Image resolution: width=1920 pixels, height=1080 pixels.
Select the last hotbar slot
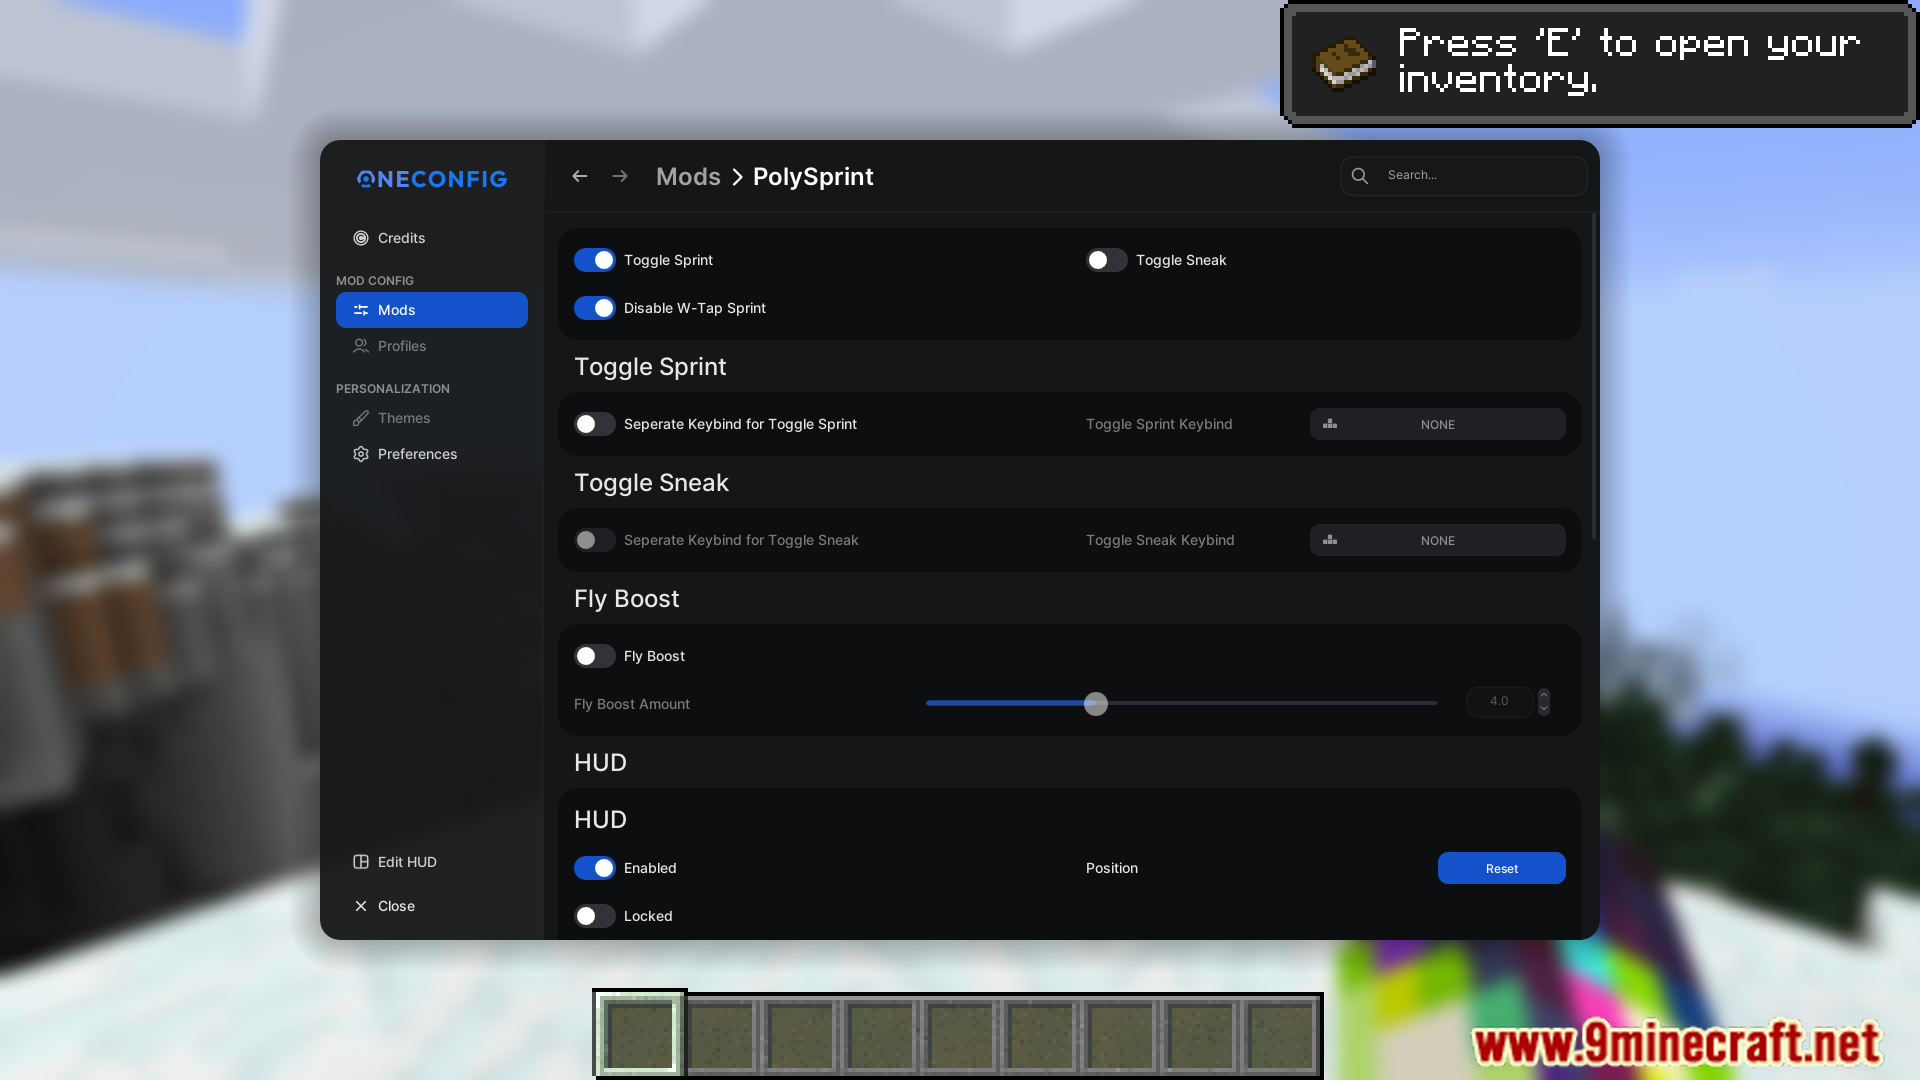click(1280, 1035)
